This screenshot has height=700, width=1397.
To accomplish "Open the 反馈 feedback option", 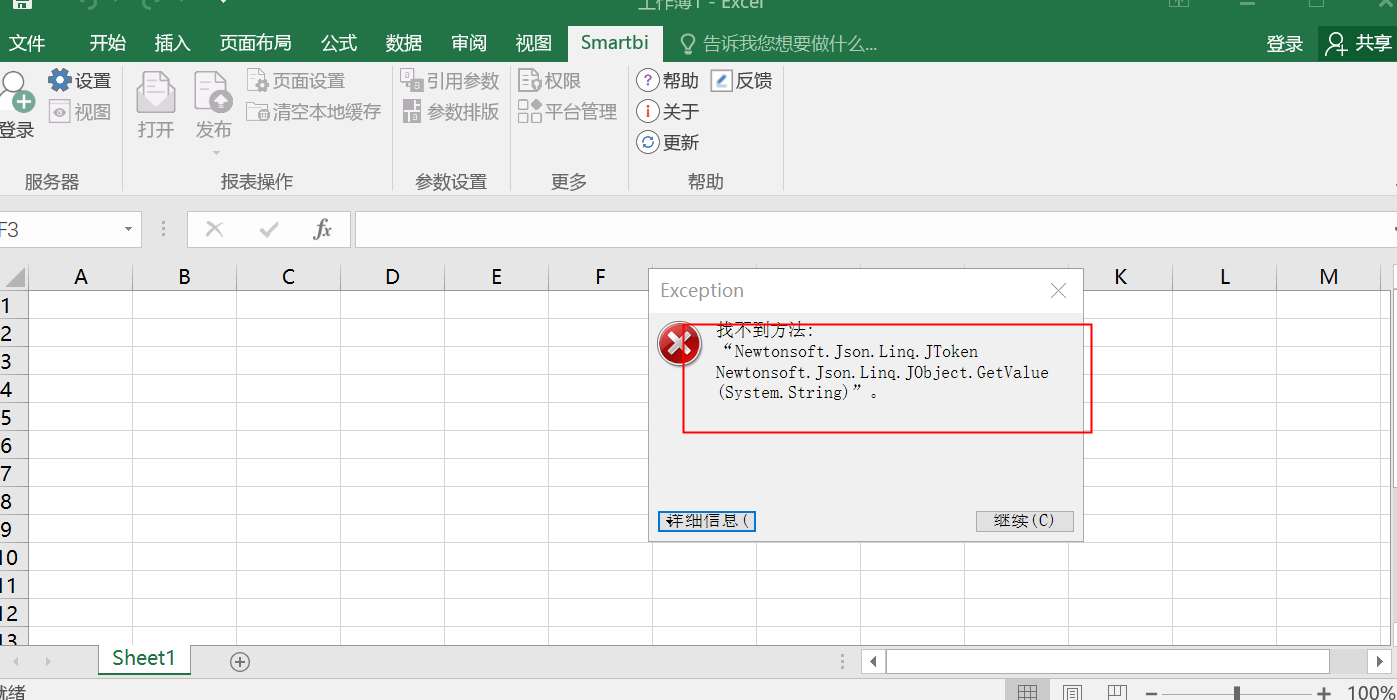I will click(741, 81).
